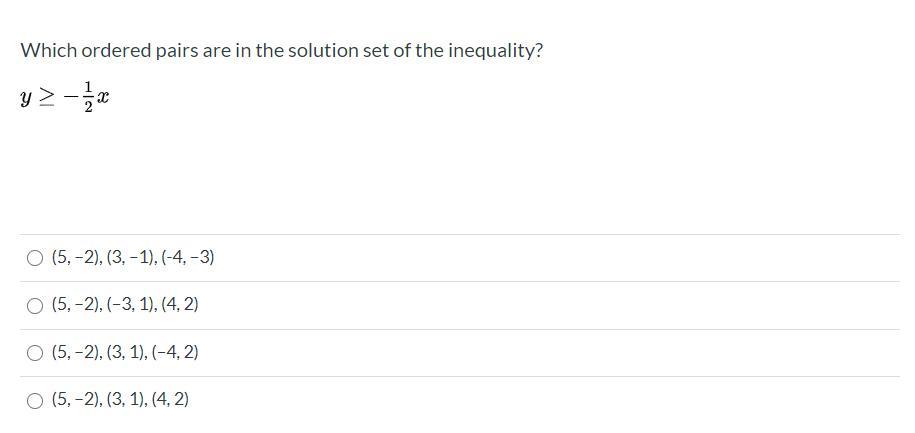This screenshot has width=915, height=433.
Task: Click the answer text ending with (−4, 2)
Action: pos(125,352)
